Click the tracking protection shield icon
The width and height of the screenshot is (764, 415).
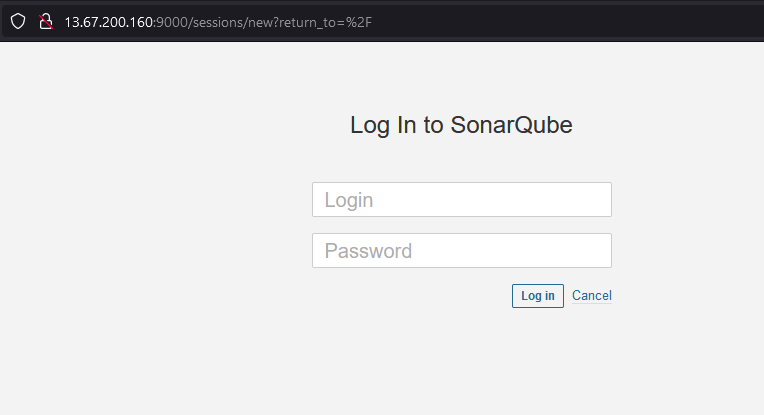pyautogui.click(x=18, y=21)
